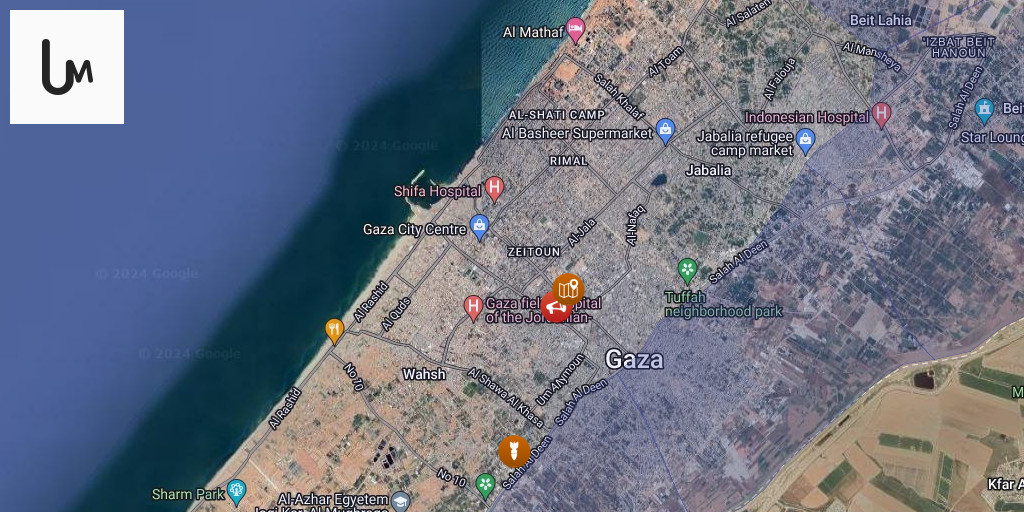
Task: Click the Sharm Park marker
Action: coord(236,492)
